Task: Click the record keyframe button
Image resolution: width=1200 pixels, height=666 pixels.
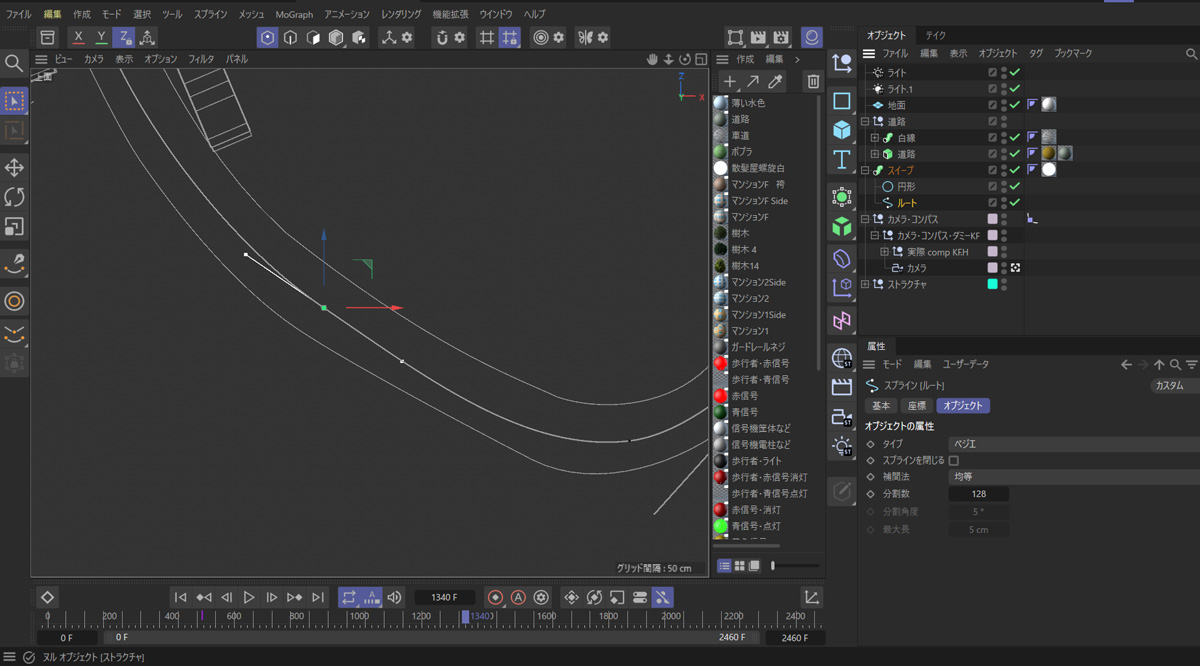Action: coord(495,597)
